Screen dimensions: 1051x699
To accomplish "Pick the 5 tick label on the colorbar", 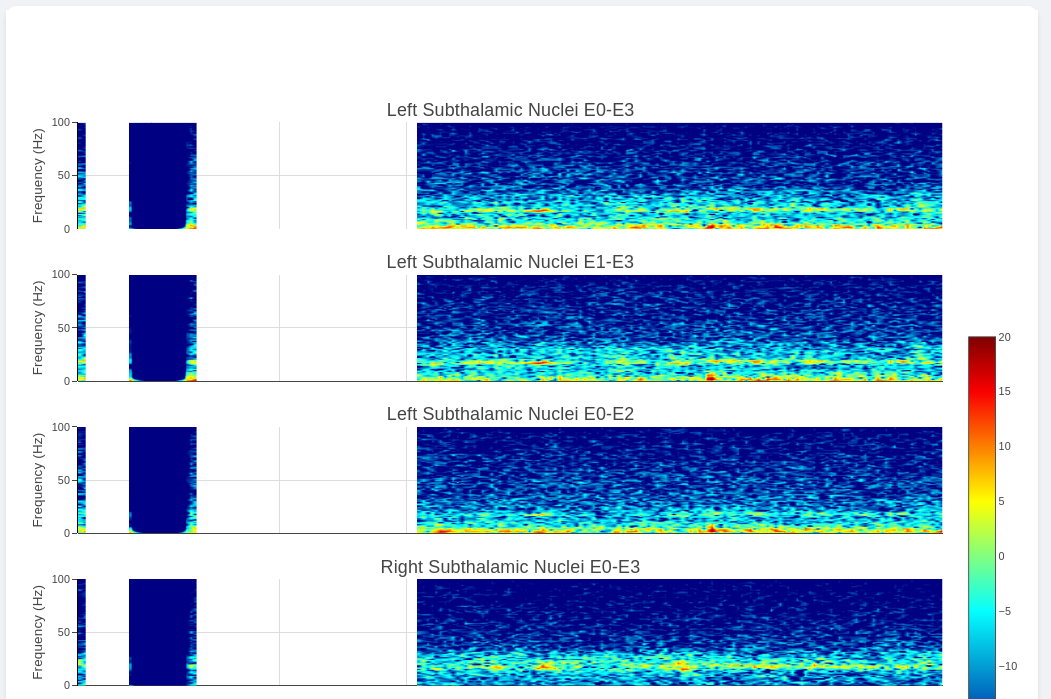I will (x=1001, y=501).
